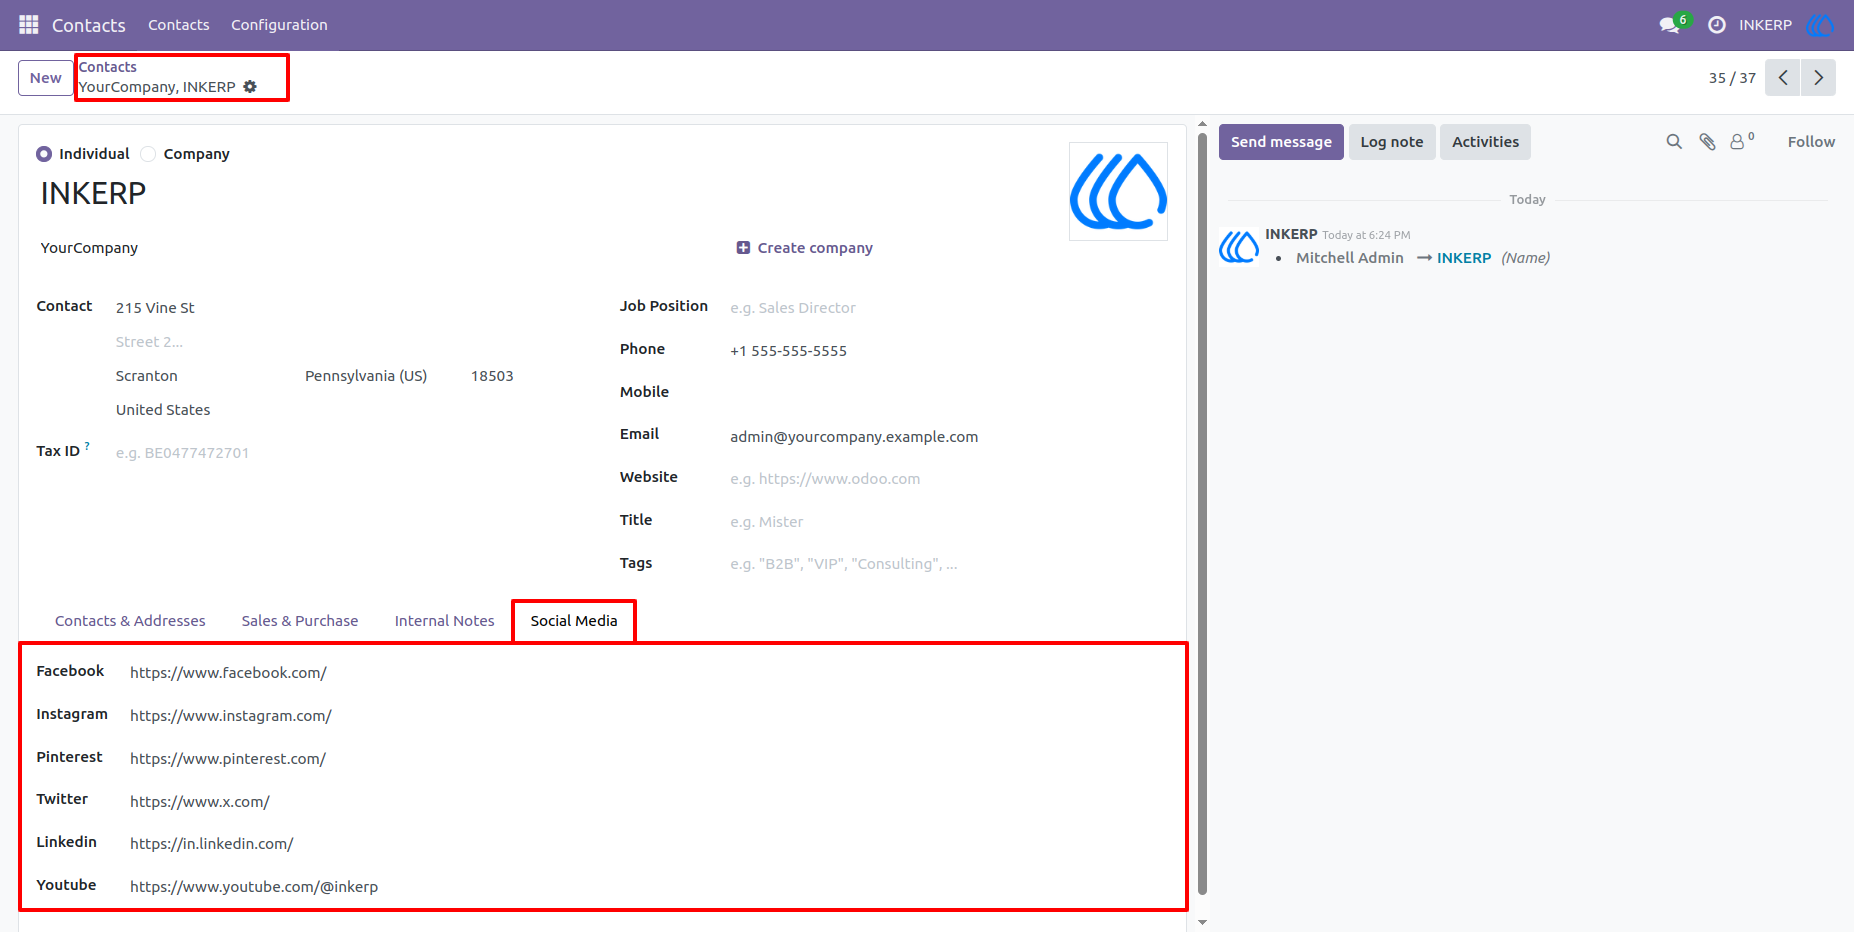Screen dimensions: 1854x932
Task: Open the activities clock icon in navbar
Action: [x=1716, y=25]
